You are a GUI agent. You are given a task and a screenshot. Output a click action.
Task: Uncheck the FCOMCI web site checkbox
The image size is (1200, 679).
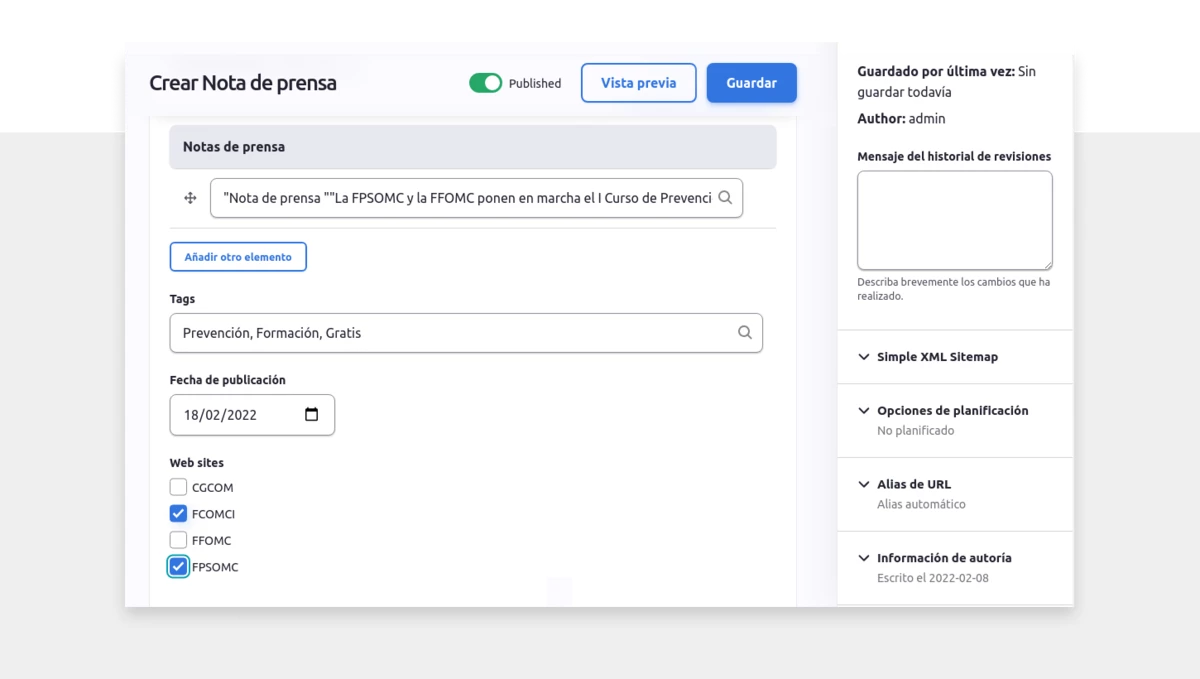(178, 514)
